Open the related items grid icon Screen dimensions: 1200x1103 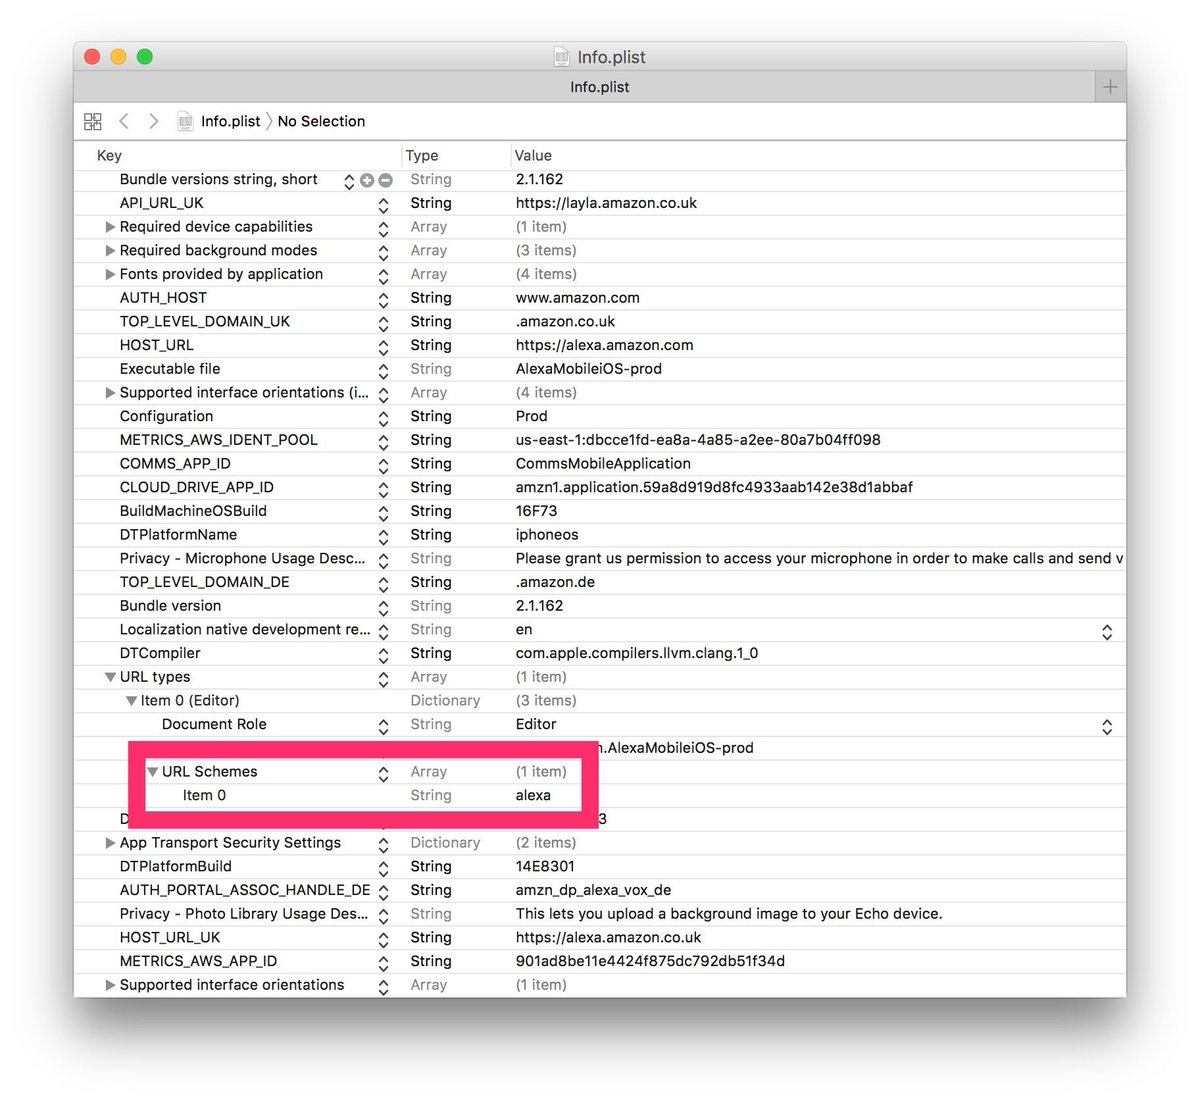pos(93,121)
